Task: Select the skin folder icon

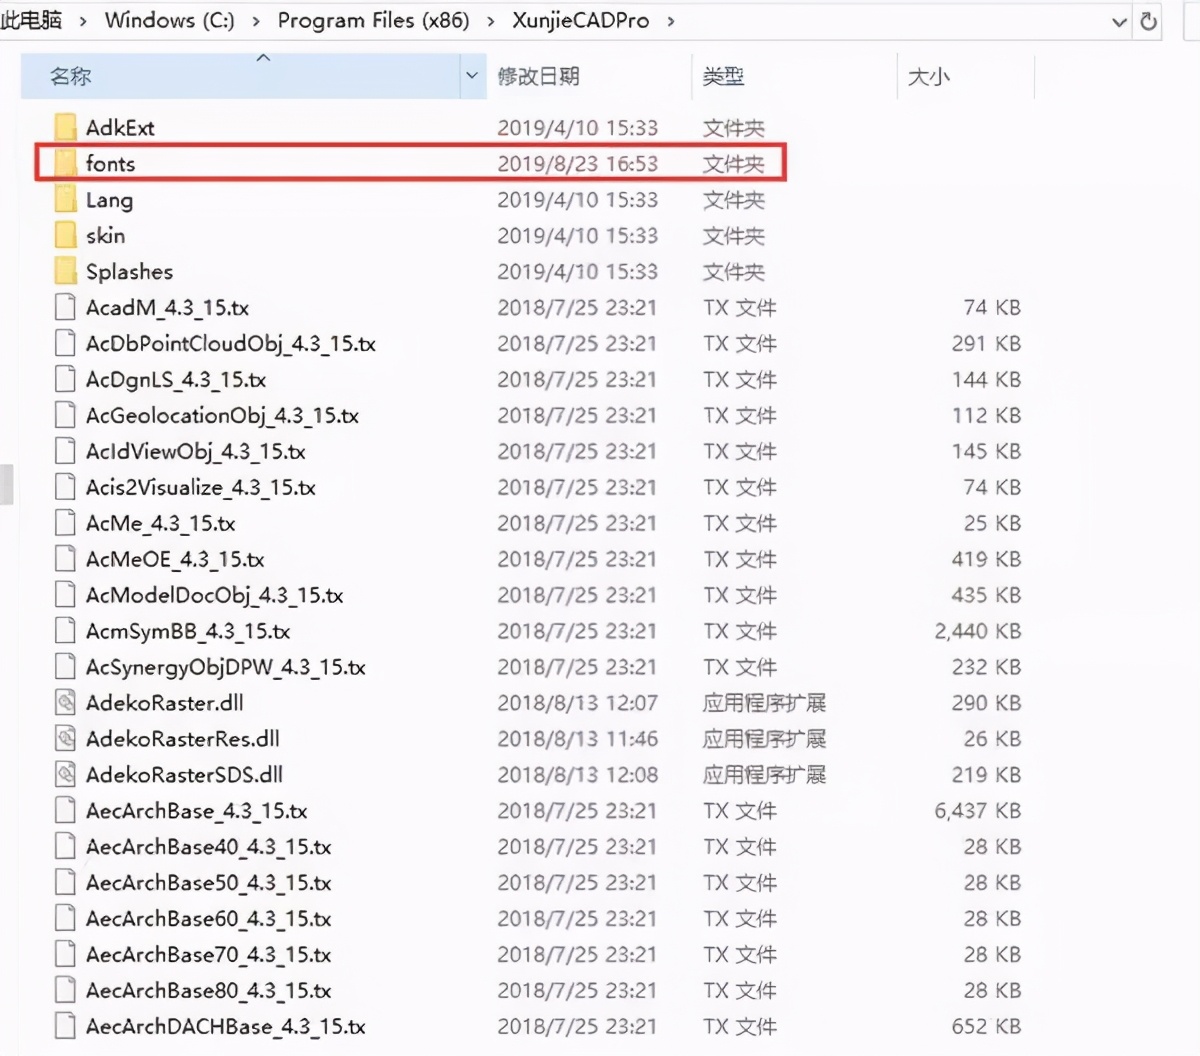Action: pos(65,235)
